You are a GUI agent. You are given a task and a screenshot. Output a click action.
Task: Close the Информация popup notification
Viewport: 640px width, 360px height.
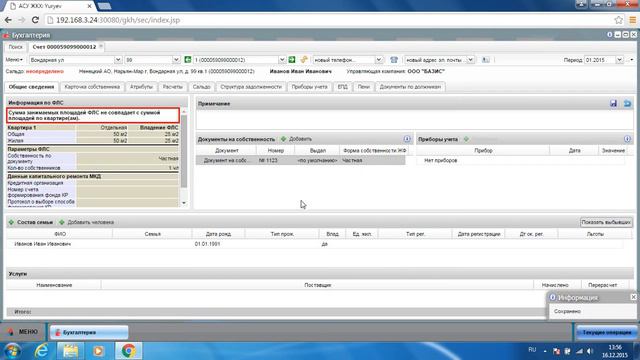tap(633, 297)
